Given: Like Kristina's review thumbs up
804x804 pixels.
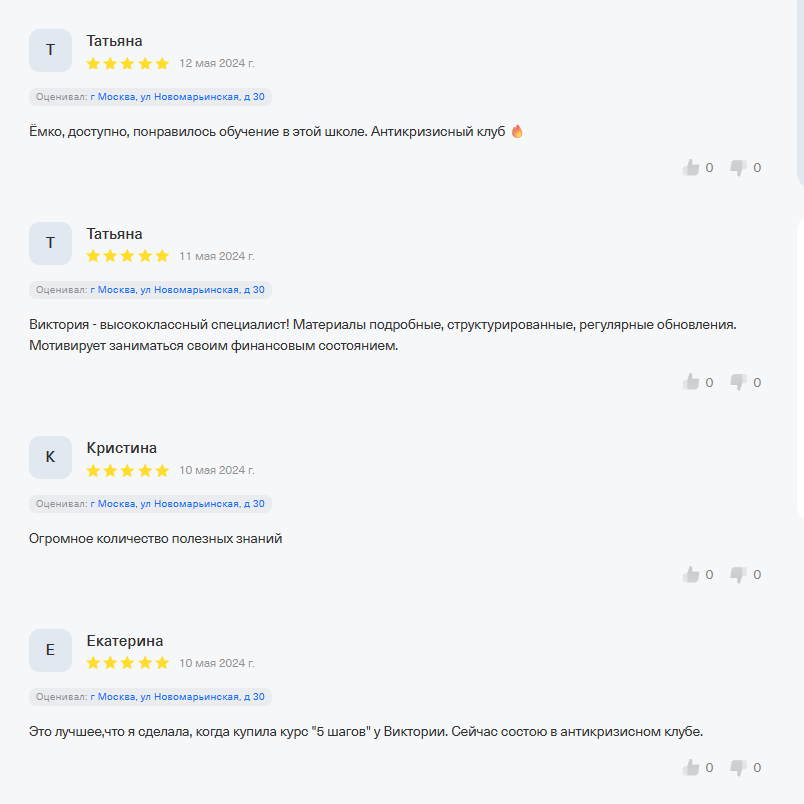Looking at the screenshot, I should click(691, 575).
